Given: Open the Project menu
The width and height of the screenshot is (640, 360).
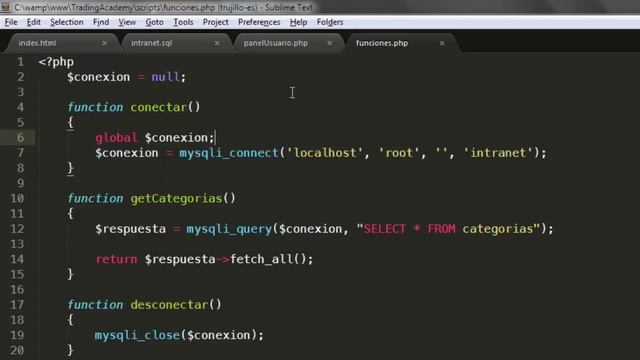Looking at the screenshot, I should [216, 22].
